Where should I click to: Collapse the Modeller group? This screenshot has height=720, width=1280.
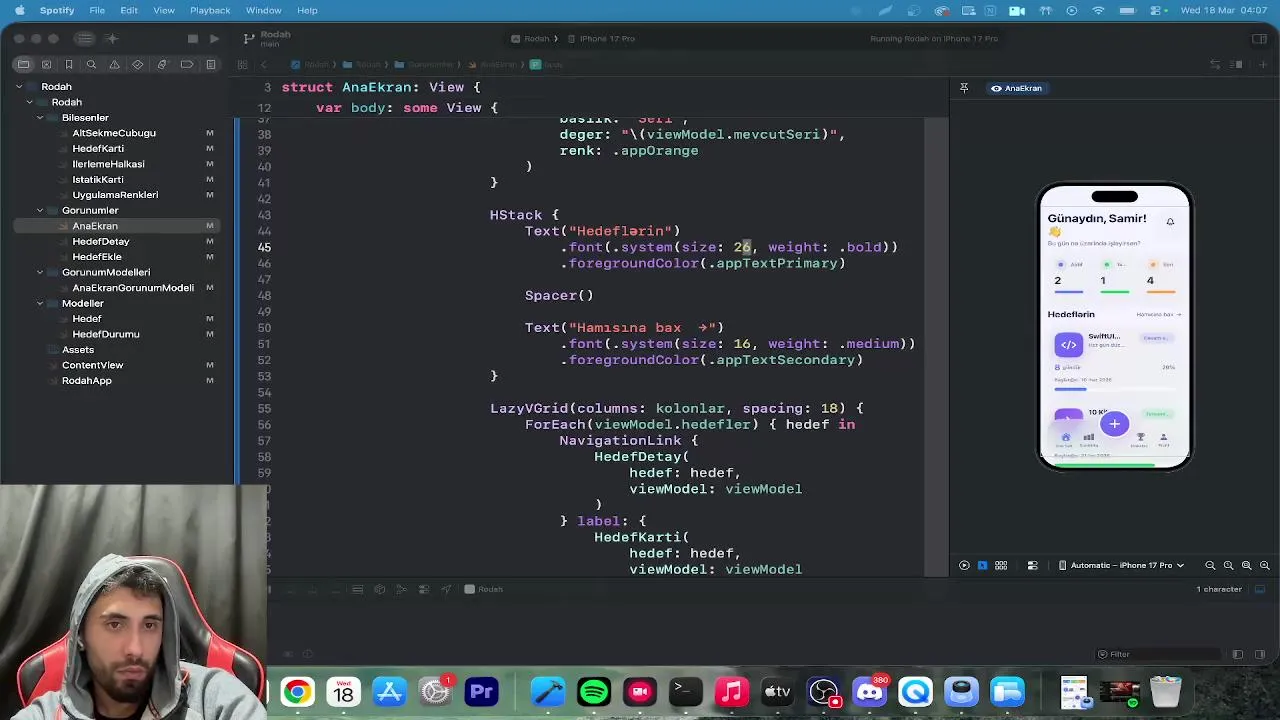tap(40, 303)
